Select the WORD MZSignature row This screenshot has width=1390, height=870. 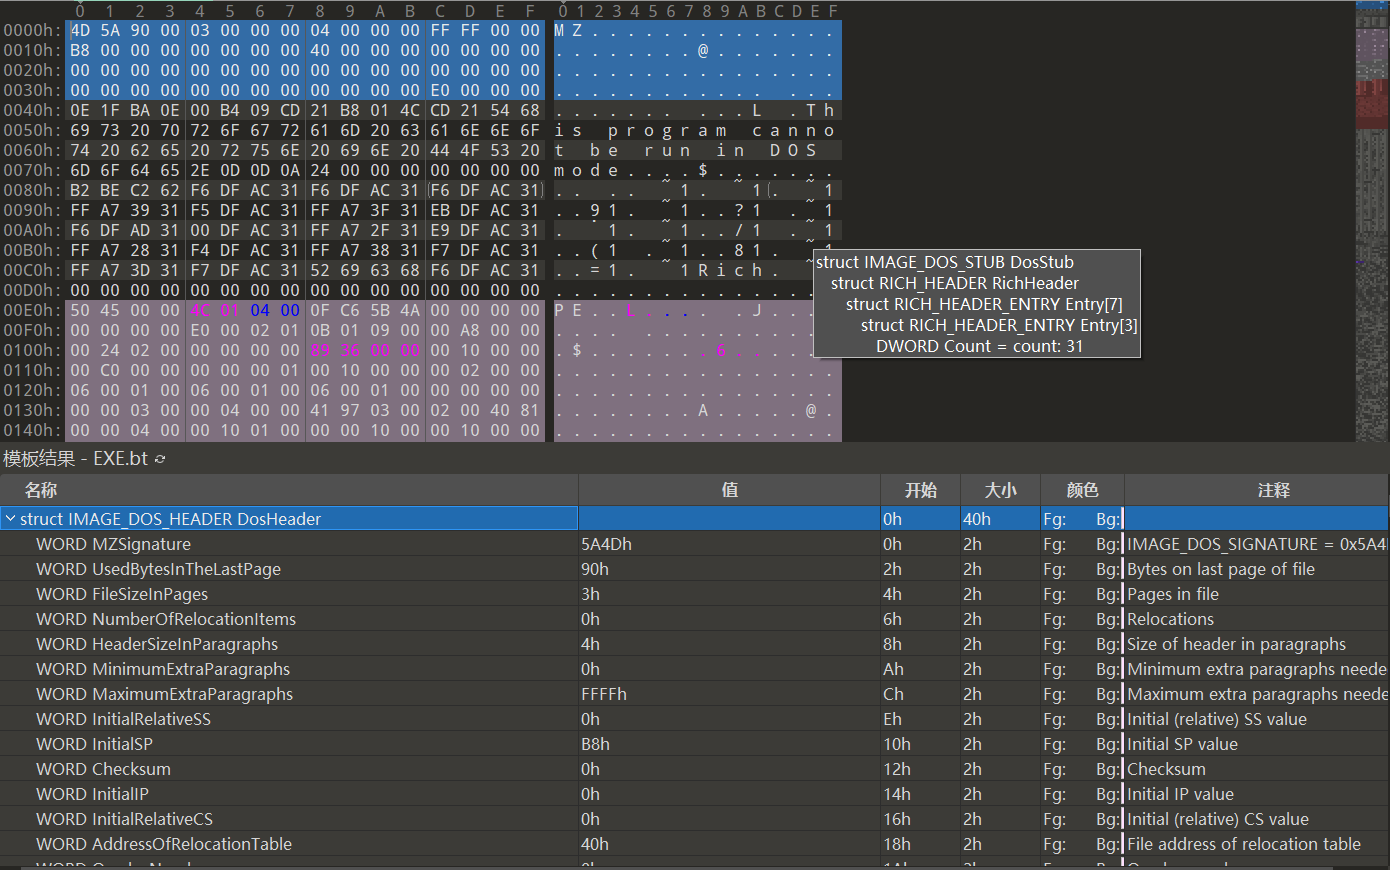point(694,544)
